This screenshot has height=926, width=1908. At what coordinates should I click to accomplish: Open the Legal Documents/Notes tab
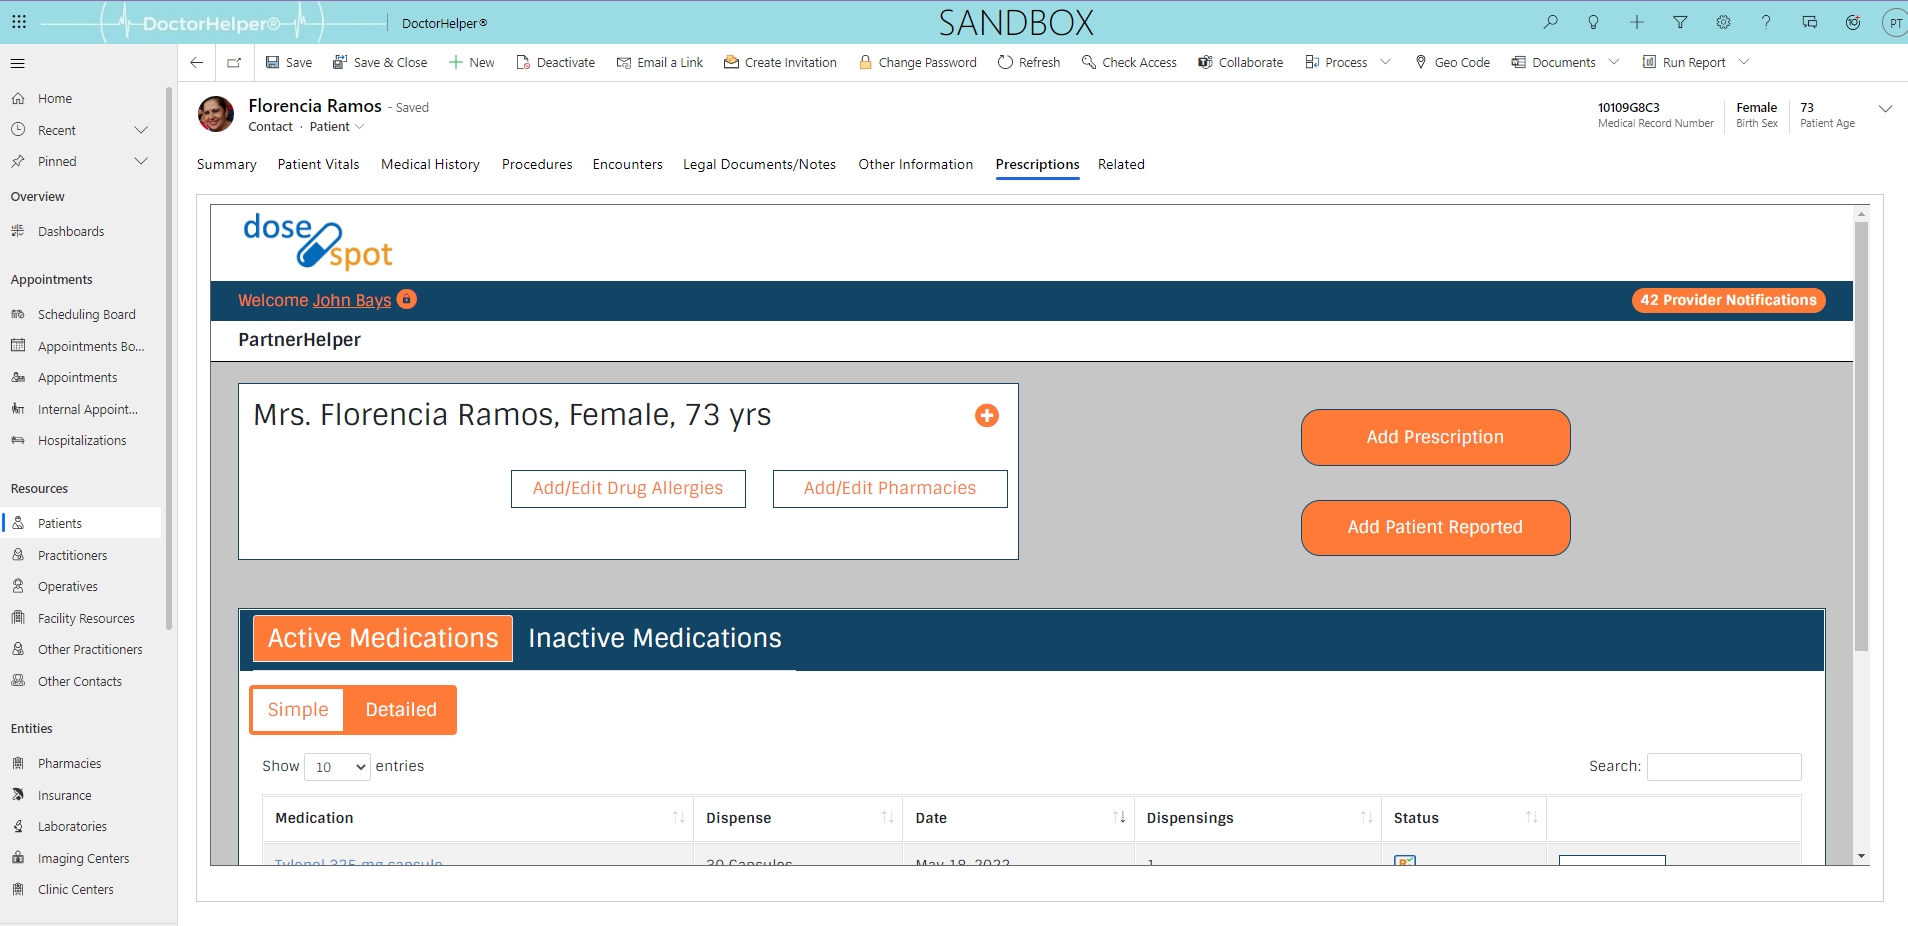coord(759,165)
